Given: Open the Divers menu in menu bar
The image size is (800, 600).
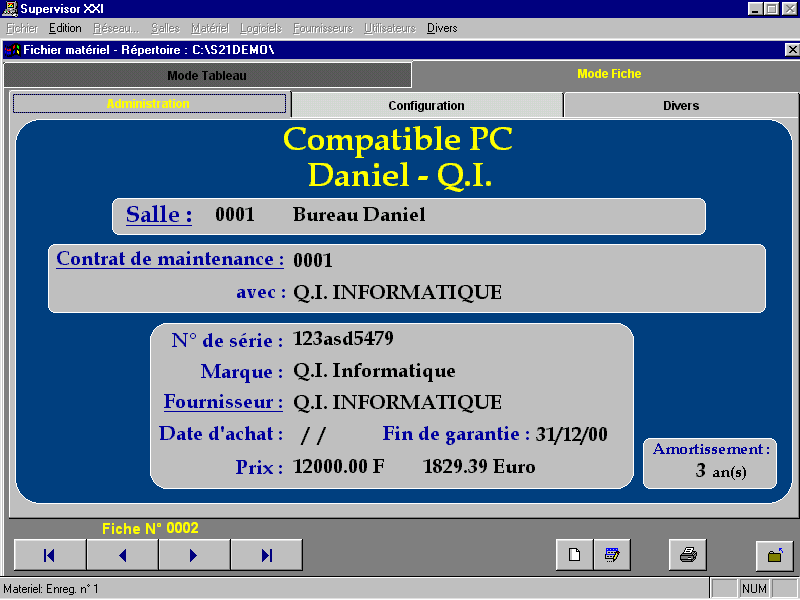Looking at the screenshot, I should 442,28.
